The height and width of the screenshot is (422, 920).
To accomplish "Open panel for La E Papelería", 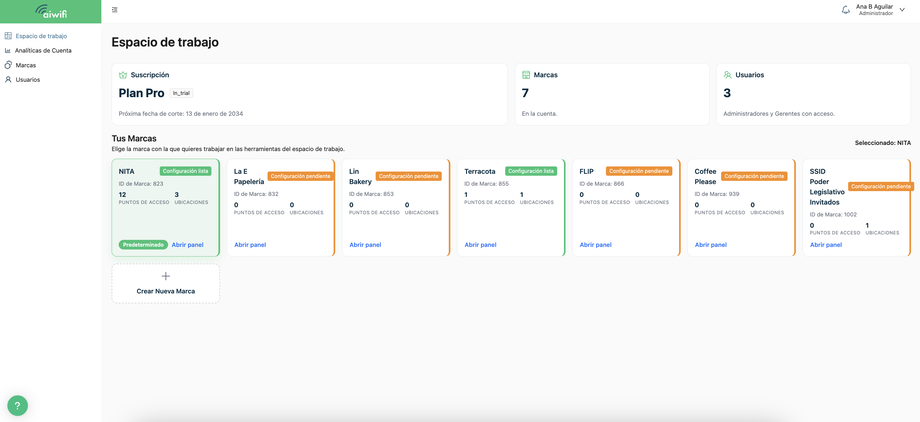I will tap(250, 245).
